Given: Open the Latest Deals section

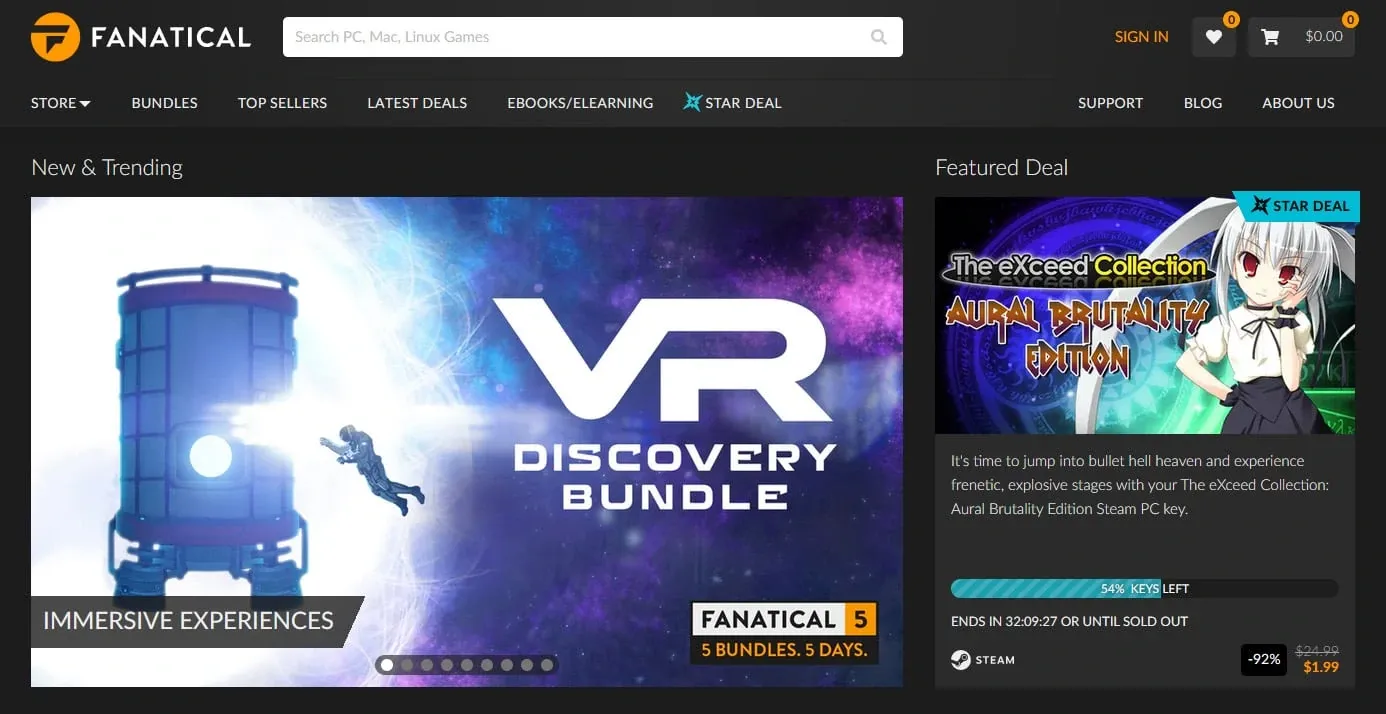Looking at the screenshot, I should click(417, 103).
